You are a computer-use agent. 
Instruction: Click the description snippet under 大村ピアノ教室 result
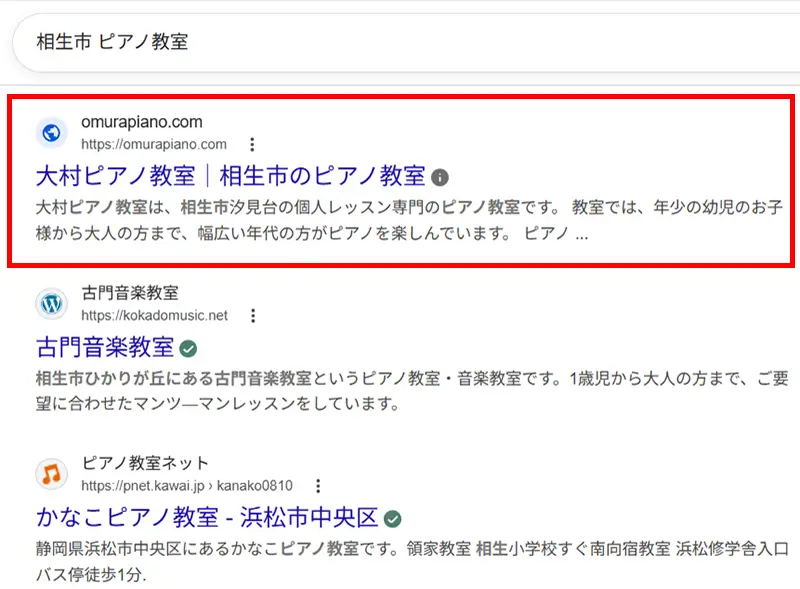(400, 223)
